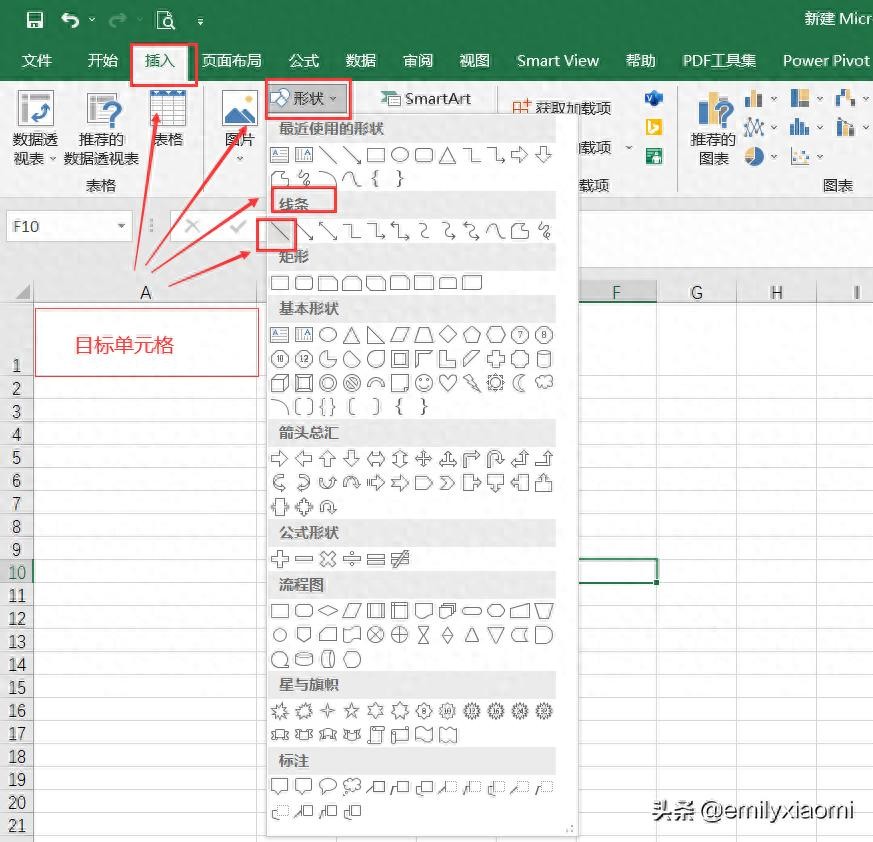Click the Save icon in quick access toolbar
The width and height of the screenshot is (873, 842).
click(34, 20)
